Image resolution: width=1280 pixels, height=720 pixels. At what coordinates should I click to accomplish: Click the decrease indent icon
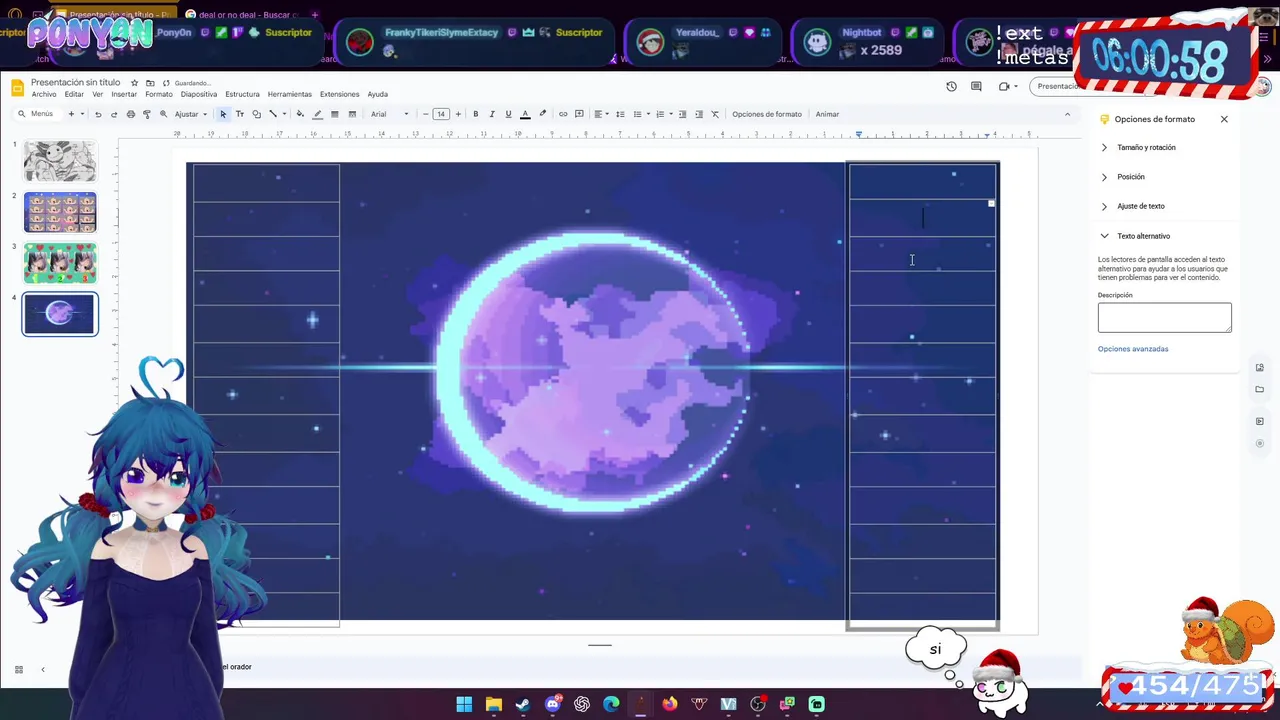point(683,114)
